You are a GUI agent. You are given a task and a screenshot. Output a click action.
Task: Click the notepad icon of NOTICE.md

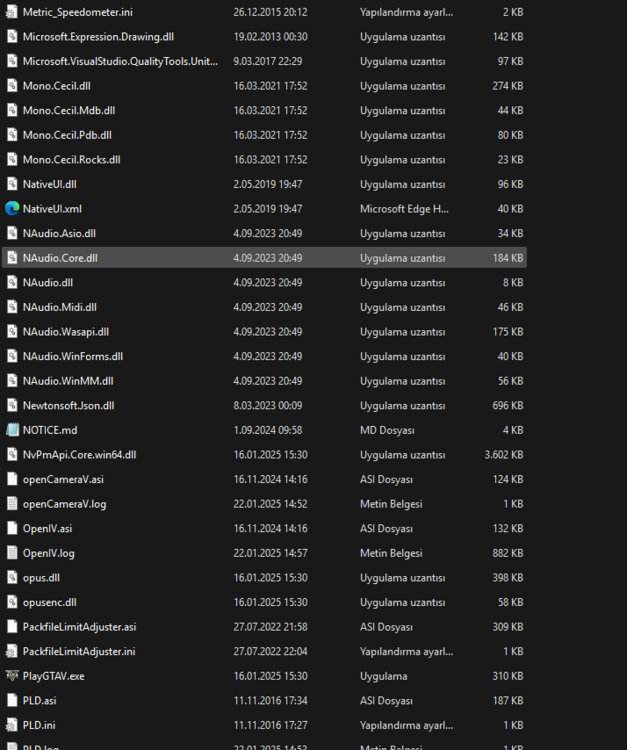[x=12, y=430]
